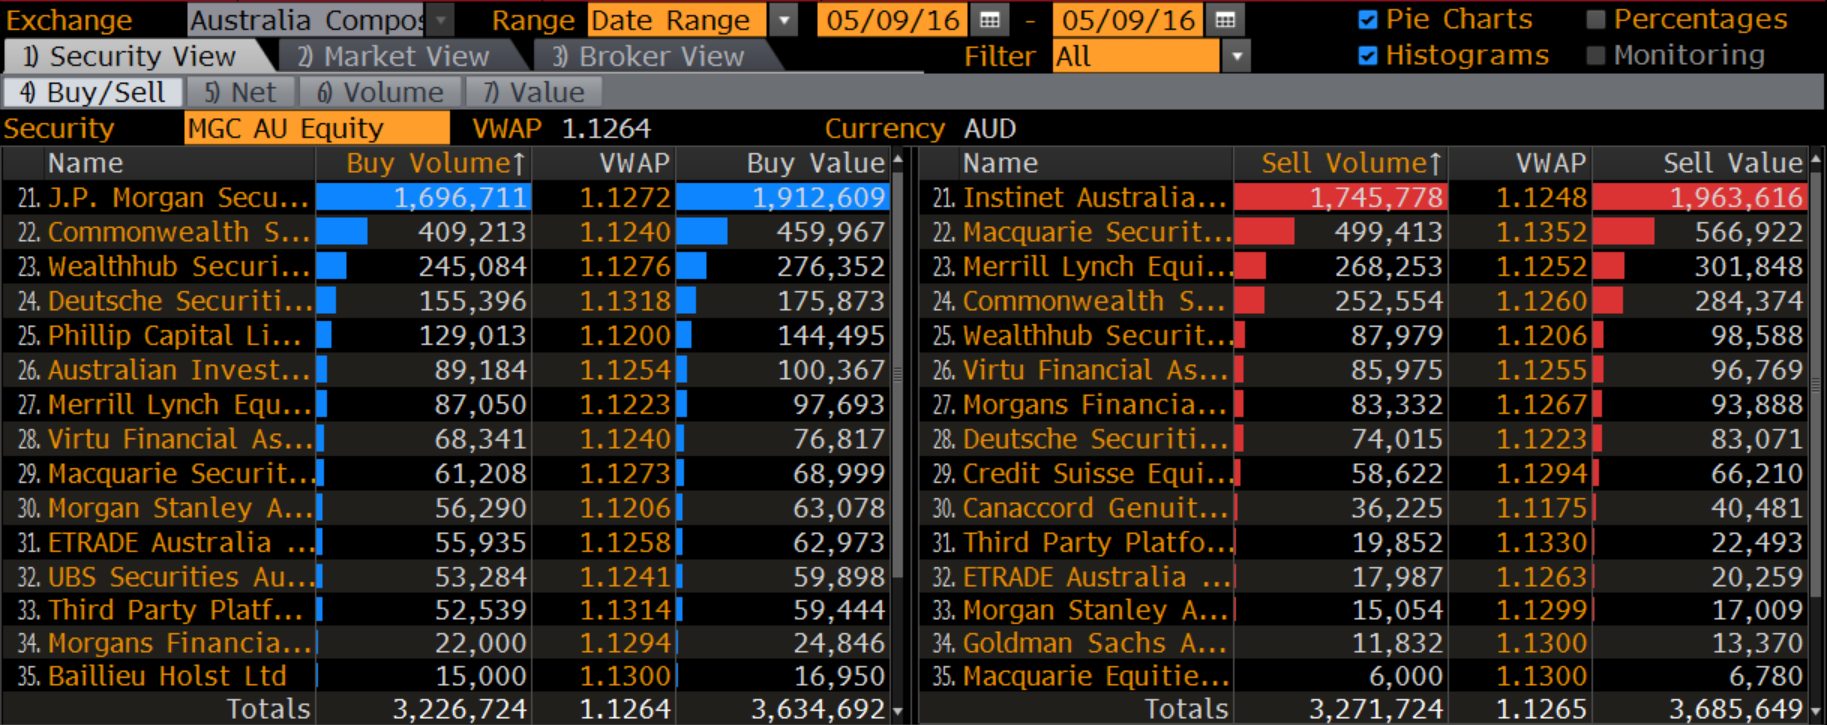Viewport: 1827px width, 725px height.
Task: Click the Sell Value column header
Action: click(1700, 163)
